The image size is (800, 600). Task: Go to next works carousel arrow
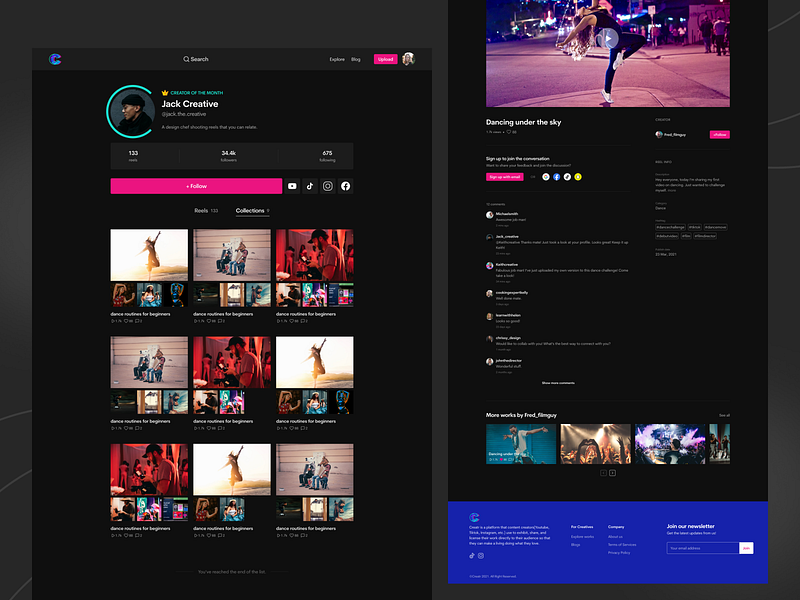point(613,473)
